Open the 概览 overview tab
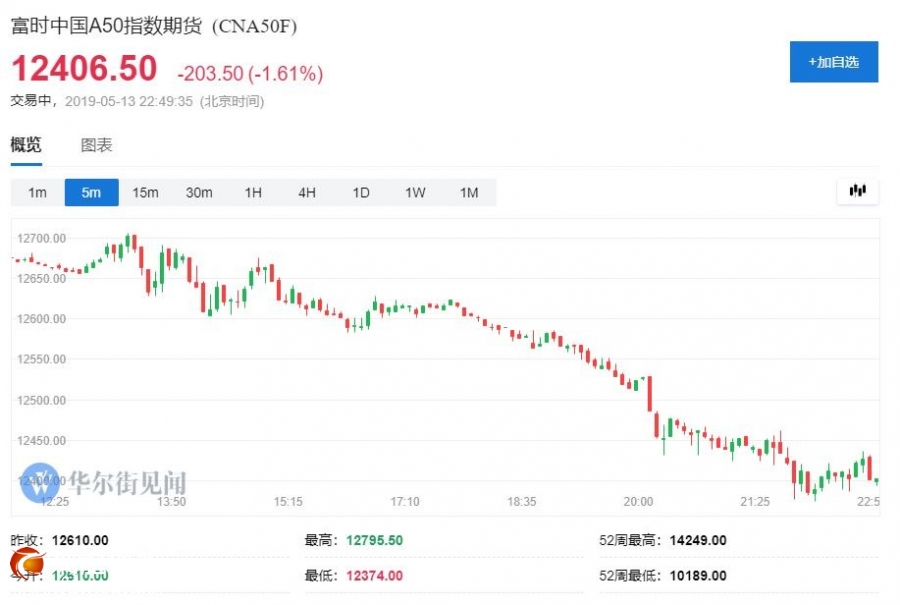This screenshot has height=605, width=900. pyautogui.click(x=26, y=145)
